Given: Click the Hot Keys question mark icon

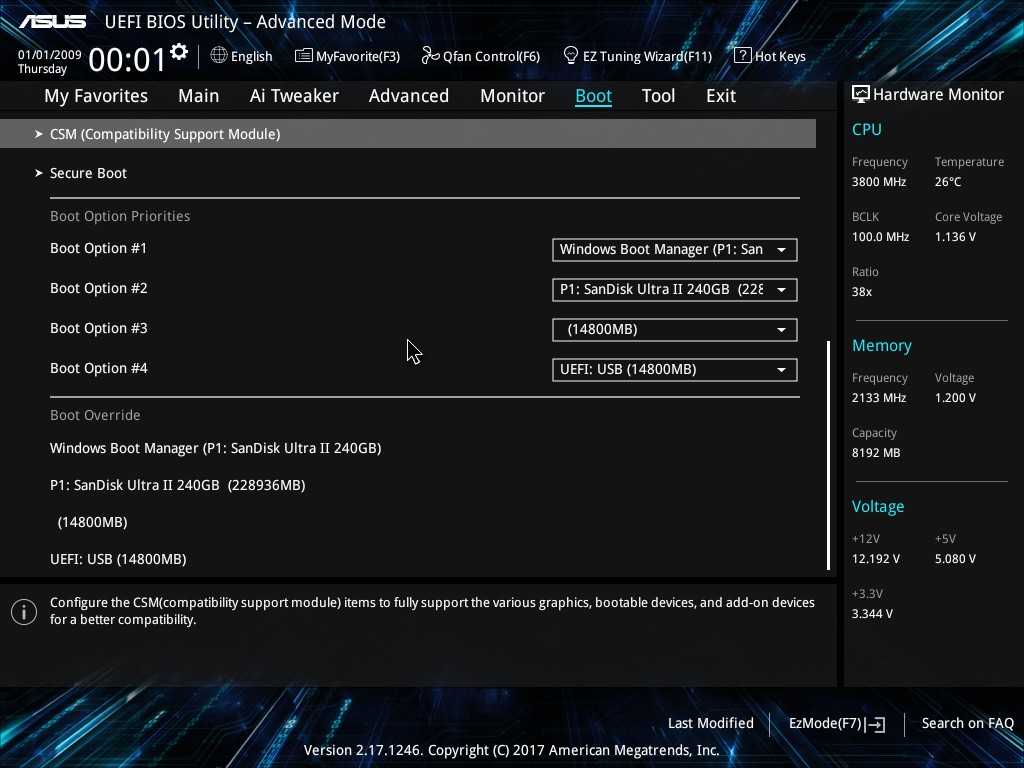Looking at the screenshot, I should click(743, 56).
